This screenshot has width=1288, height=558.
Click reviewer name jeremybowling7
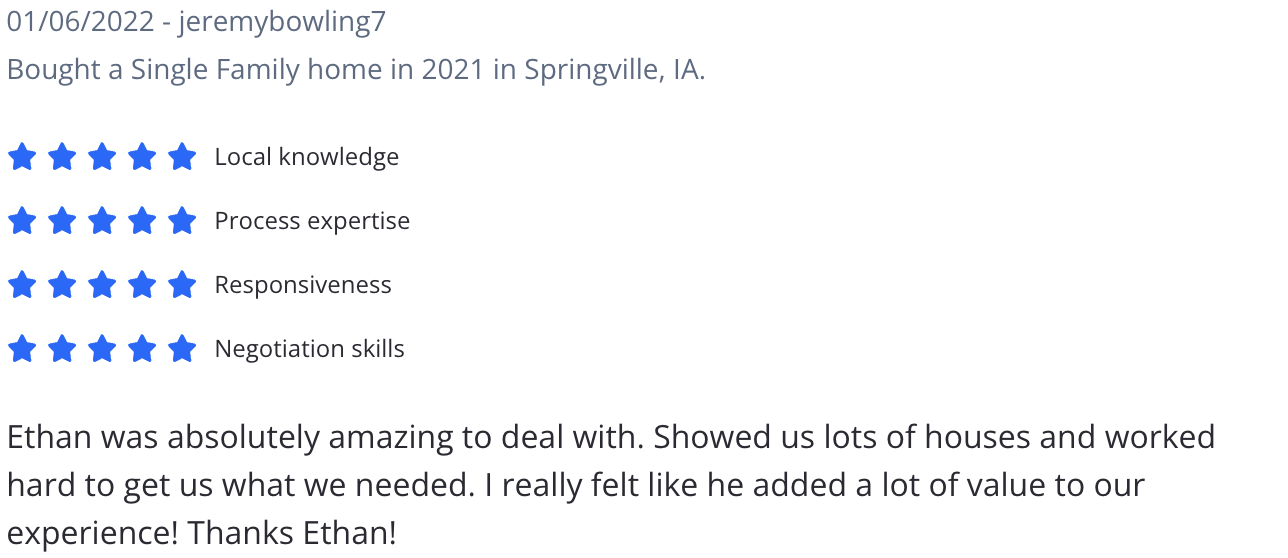click(x=282, y=21)
